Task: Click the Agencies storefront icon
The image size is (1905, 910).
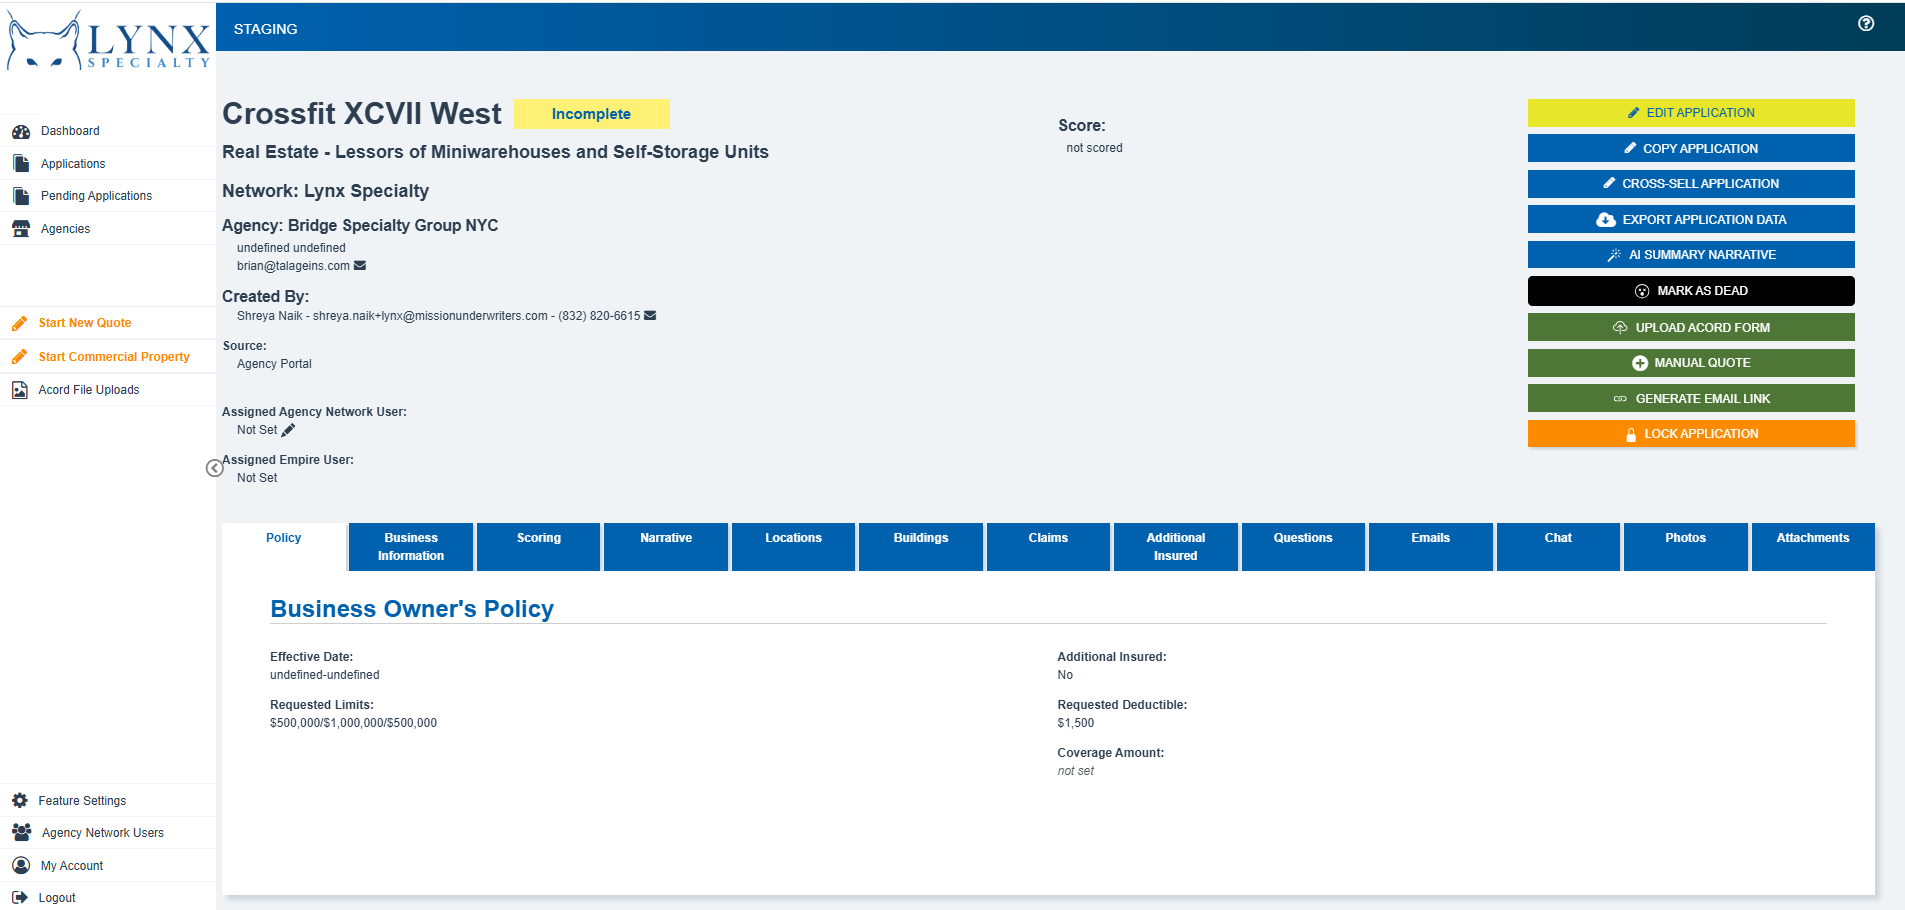Action: 21,229
